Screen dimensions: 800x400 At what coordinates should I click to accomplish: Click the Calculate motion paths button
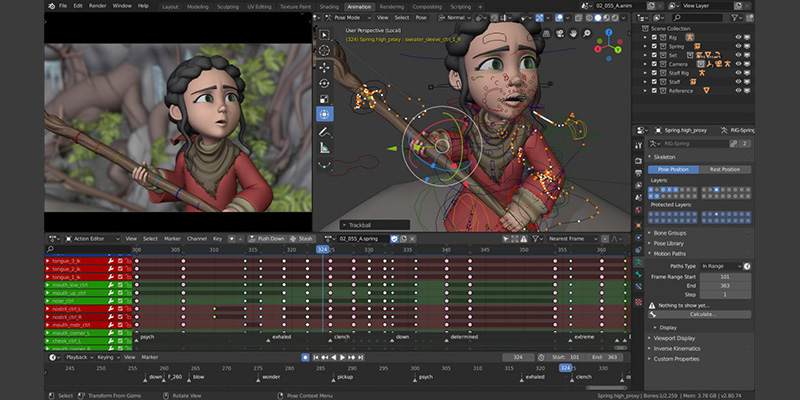[x=699, y=314]
